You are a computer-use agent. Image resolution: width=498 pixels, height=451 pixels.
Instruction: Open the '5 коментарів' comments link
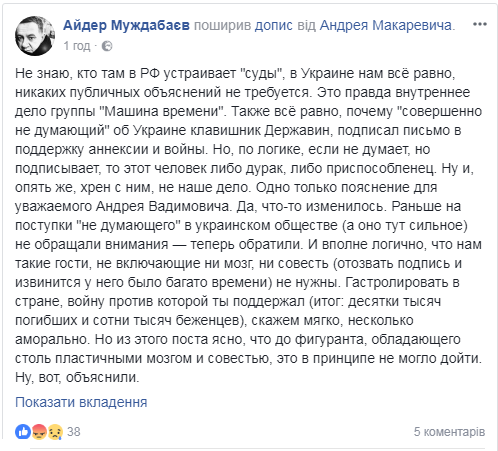(449, 432)
